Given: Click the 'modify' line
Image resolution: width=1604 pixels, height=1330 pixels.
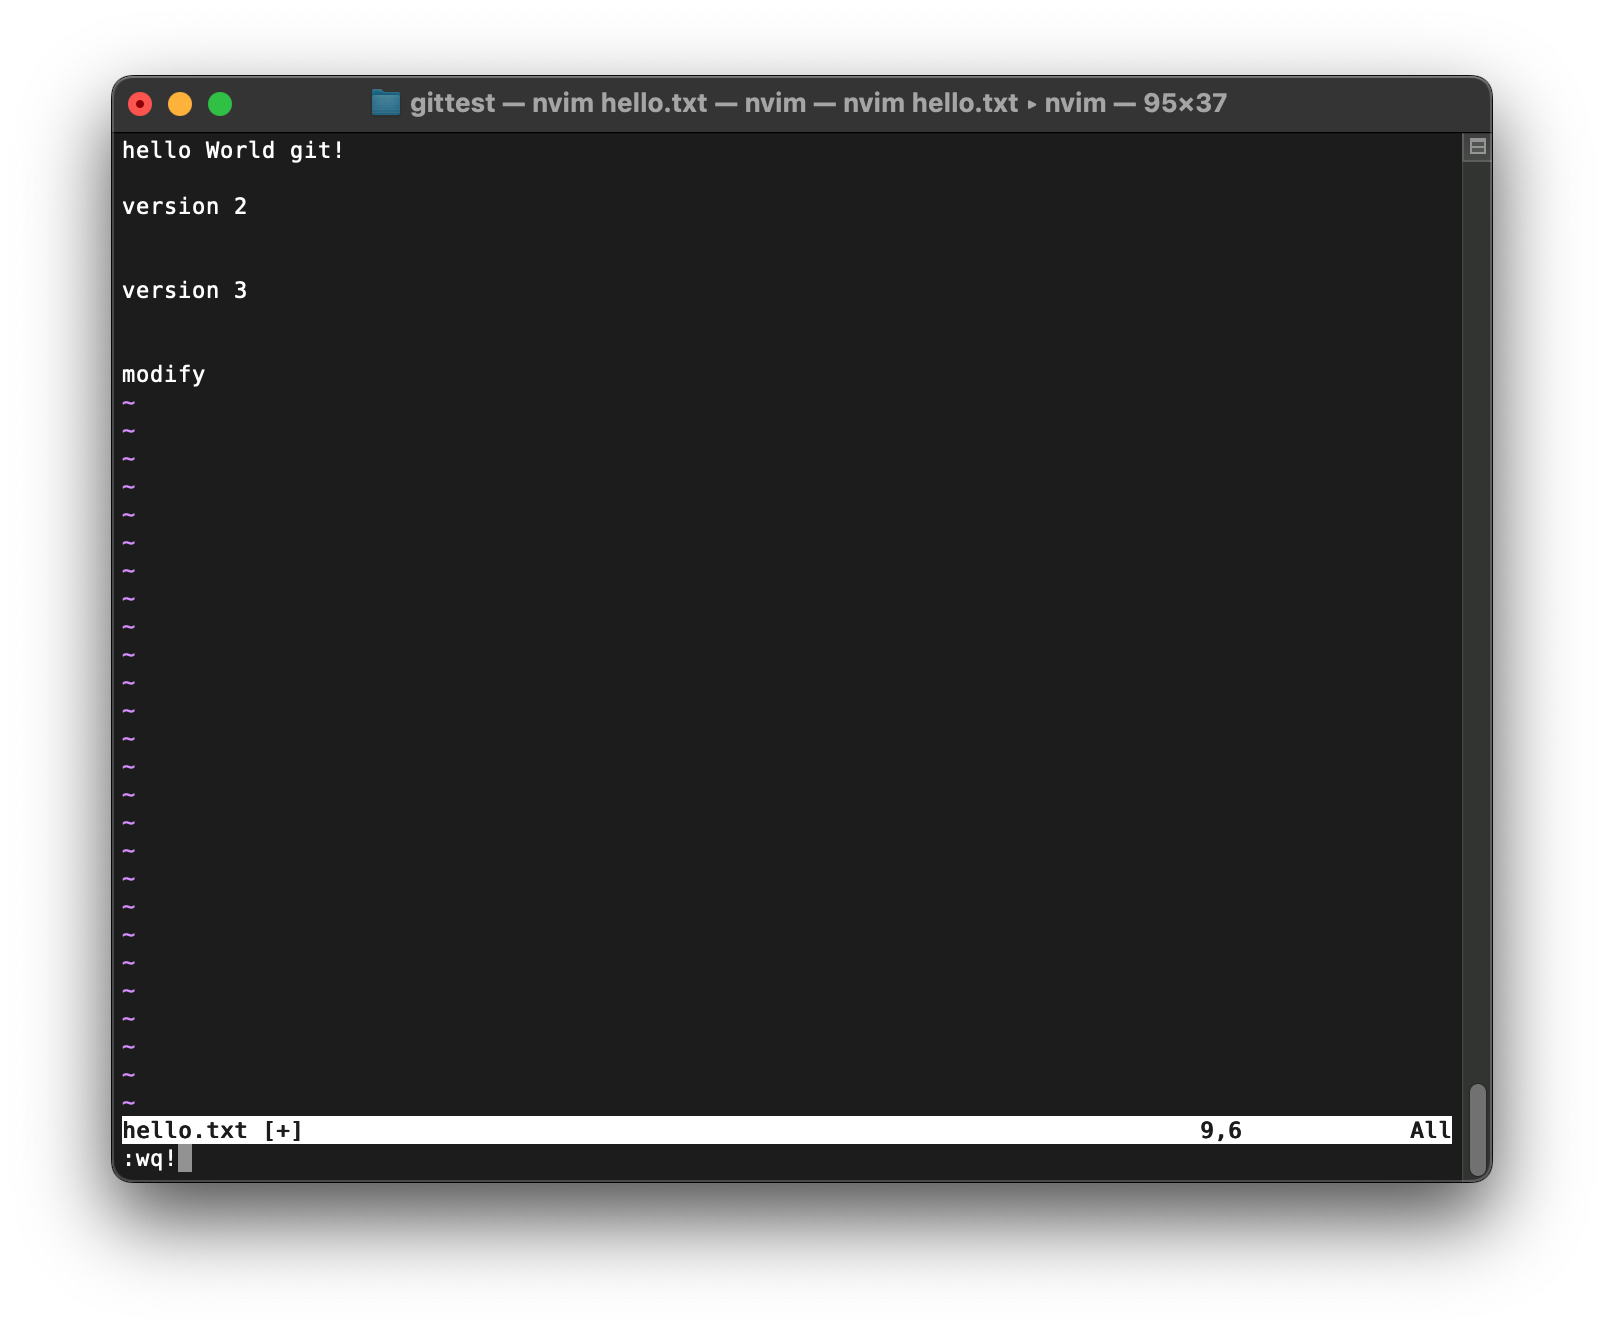Looking at the screenshot, I should (163, 374).
